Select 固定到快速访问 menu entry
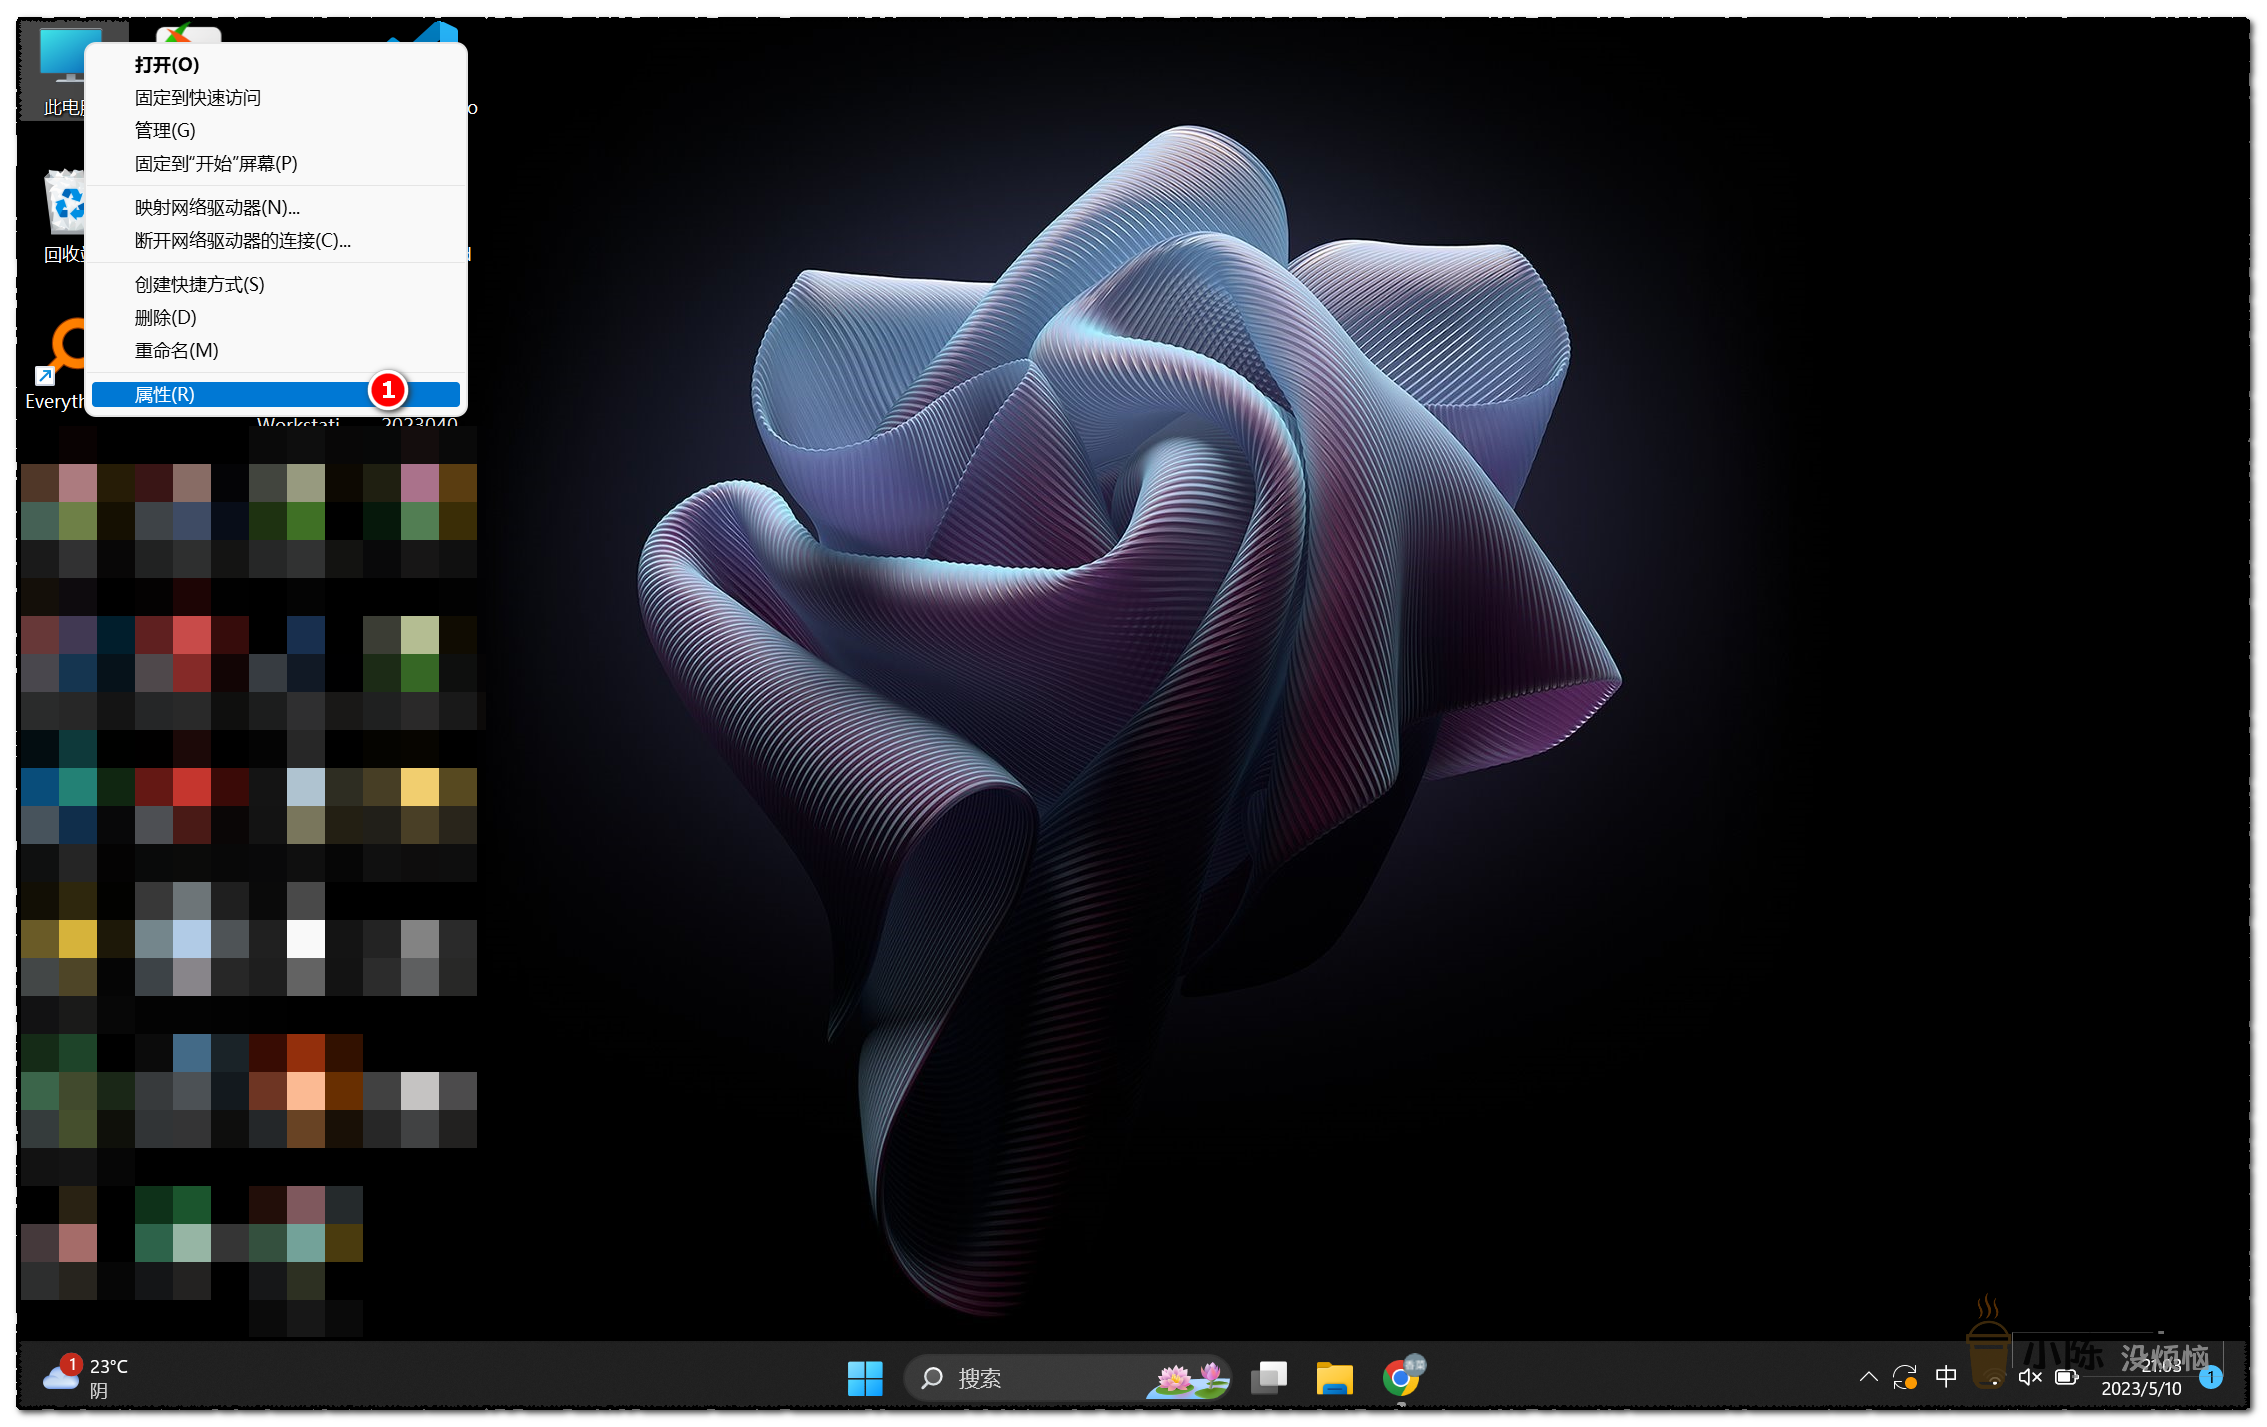The height and width of the screenshot is (1427, 2267). 198,98
